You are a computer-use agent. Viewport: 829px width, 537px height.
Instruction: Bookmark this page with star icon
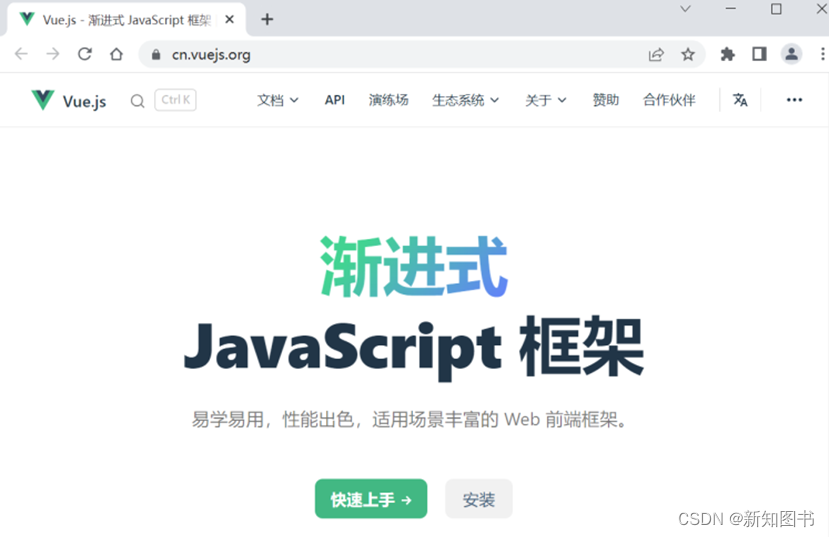pyautogui.click(x=688, y=54)
